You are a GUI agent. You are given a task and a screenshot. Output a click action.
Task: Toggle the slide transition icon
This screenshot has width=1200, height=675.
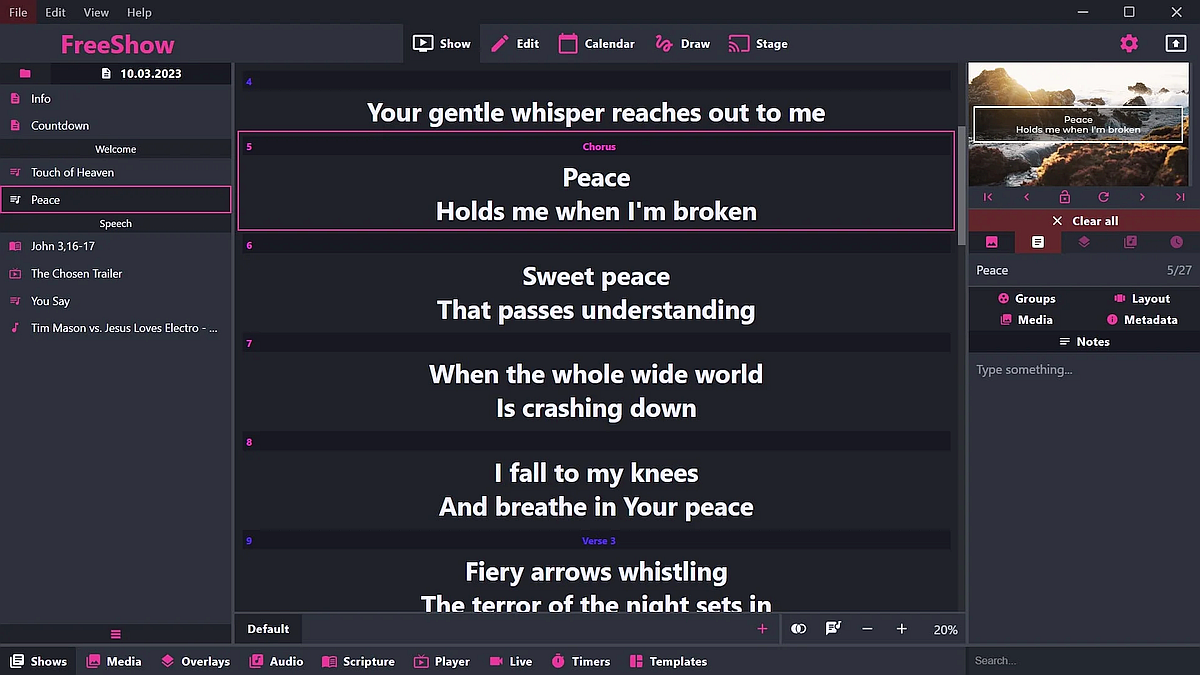click(798, 629)
